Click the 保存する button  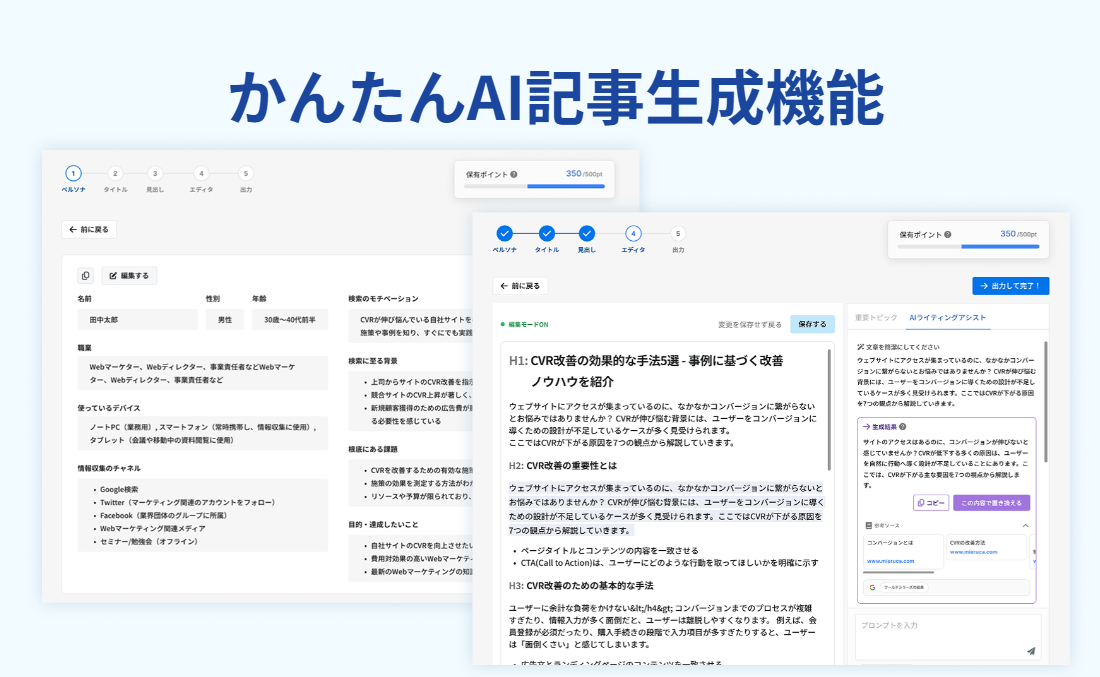812,324
